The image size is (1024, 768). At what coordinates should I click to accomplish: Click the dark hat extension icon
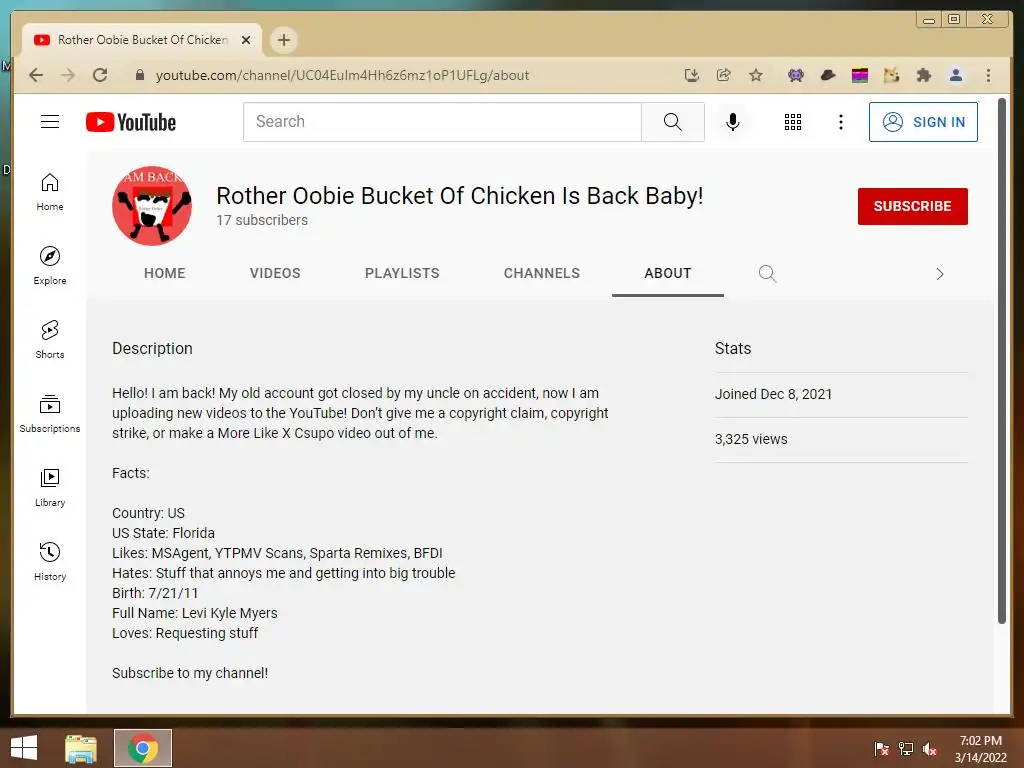[x=827, y=75]
